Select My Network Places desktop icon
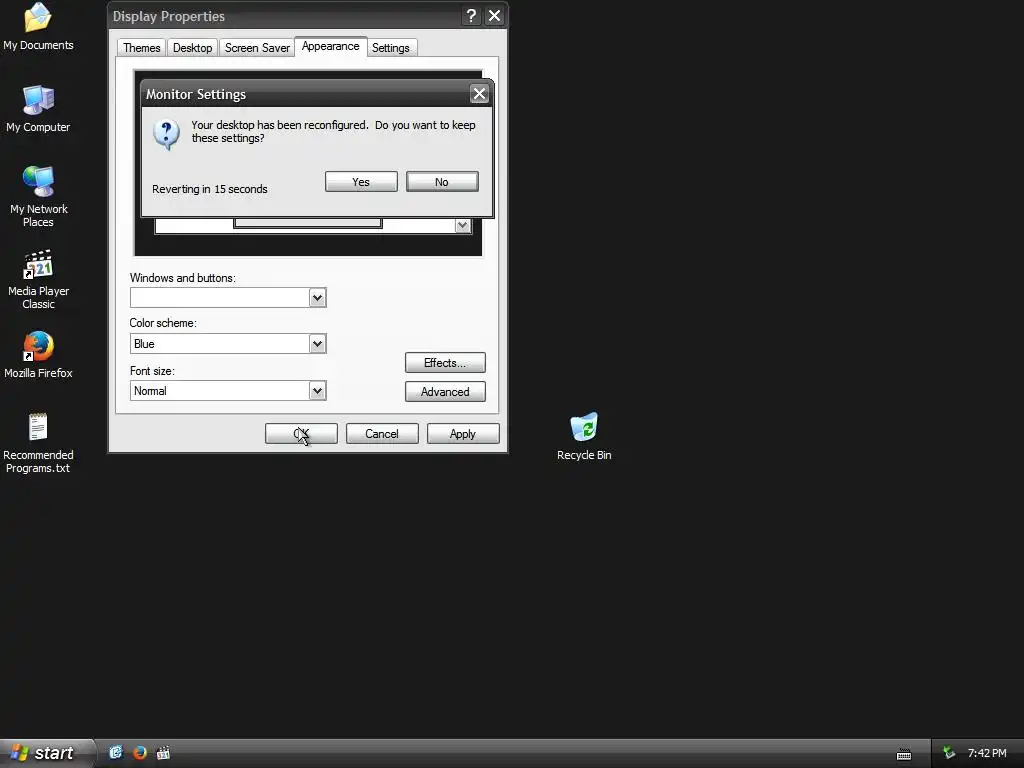The width and height of the screenshot is (1024, 768). tap(38, 196)
